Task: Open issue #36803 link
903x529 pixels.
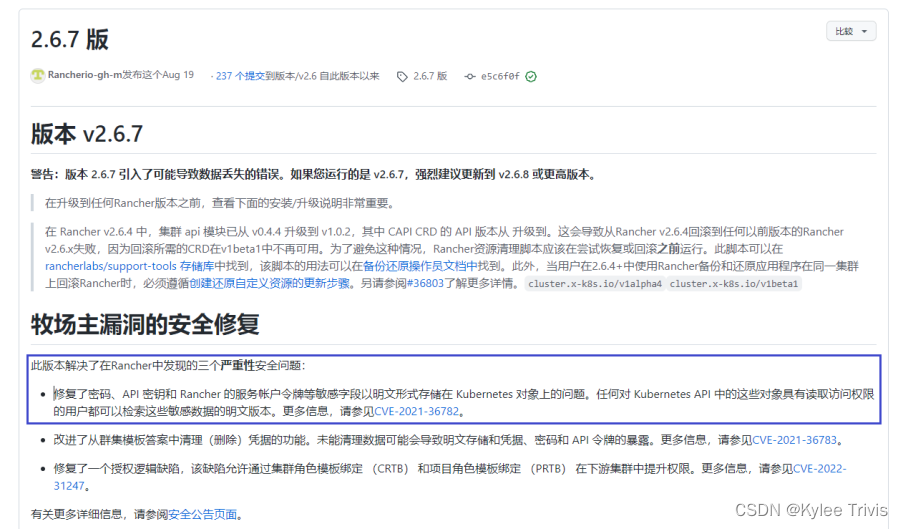Action: 425,283
